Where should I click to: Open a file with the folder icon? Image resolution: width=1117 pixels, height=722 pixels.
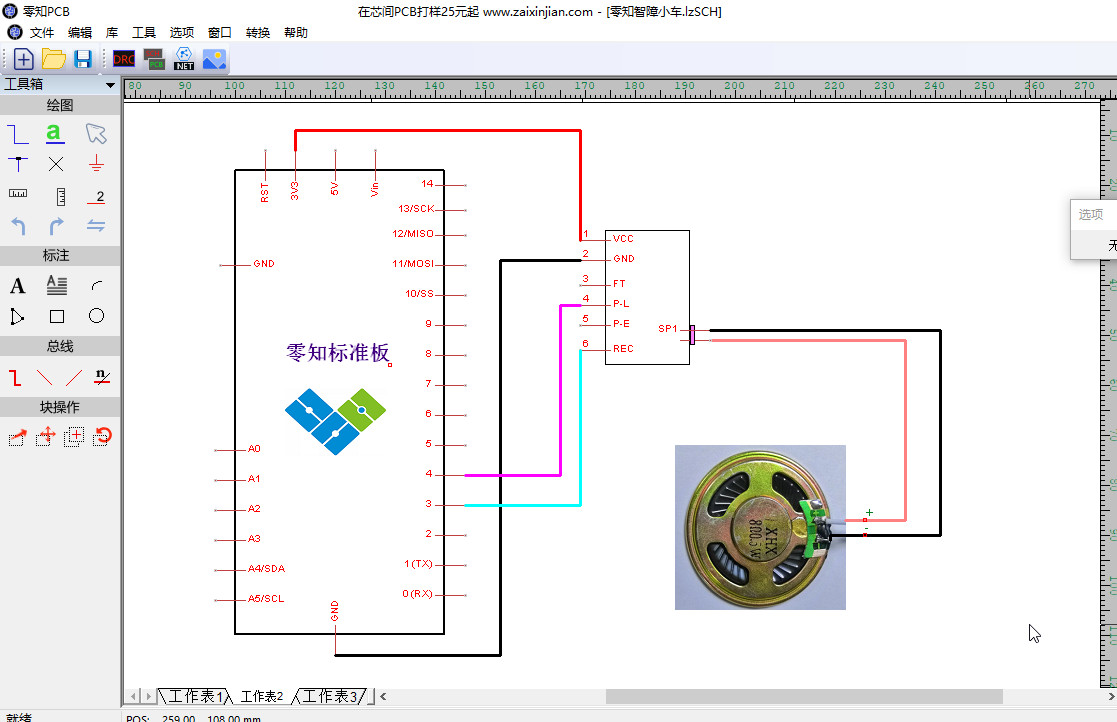tap(53, 59)
